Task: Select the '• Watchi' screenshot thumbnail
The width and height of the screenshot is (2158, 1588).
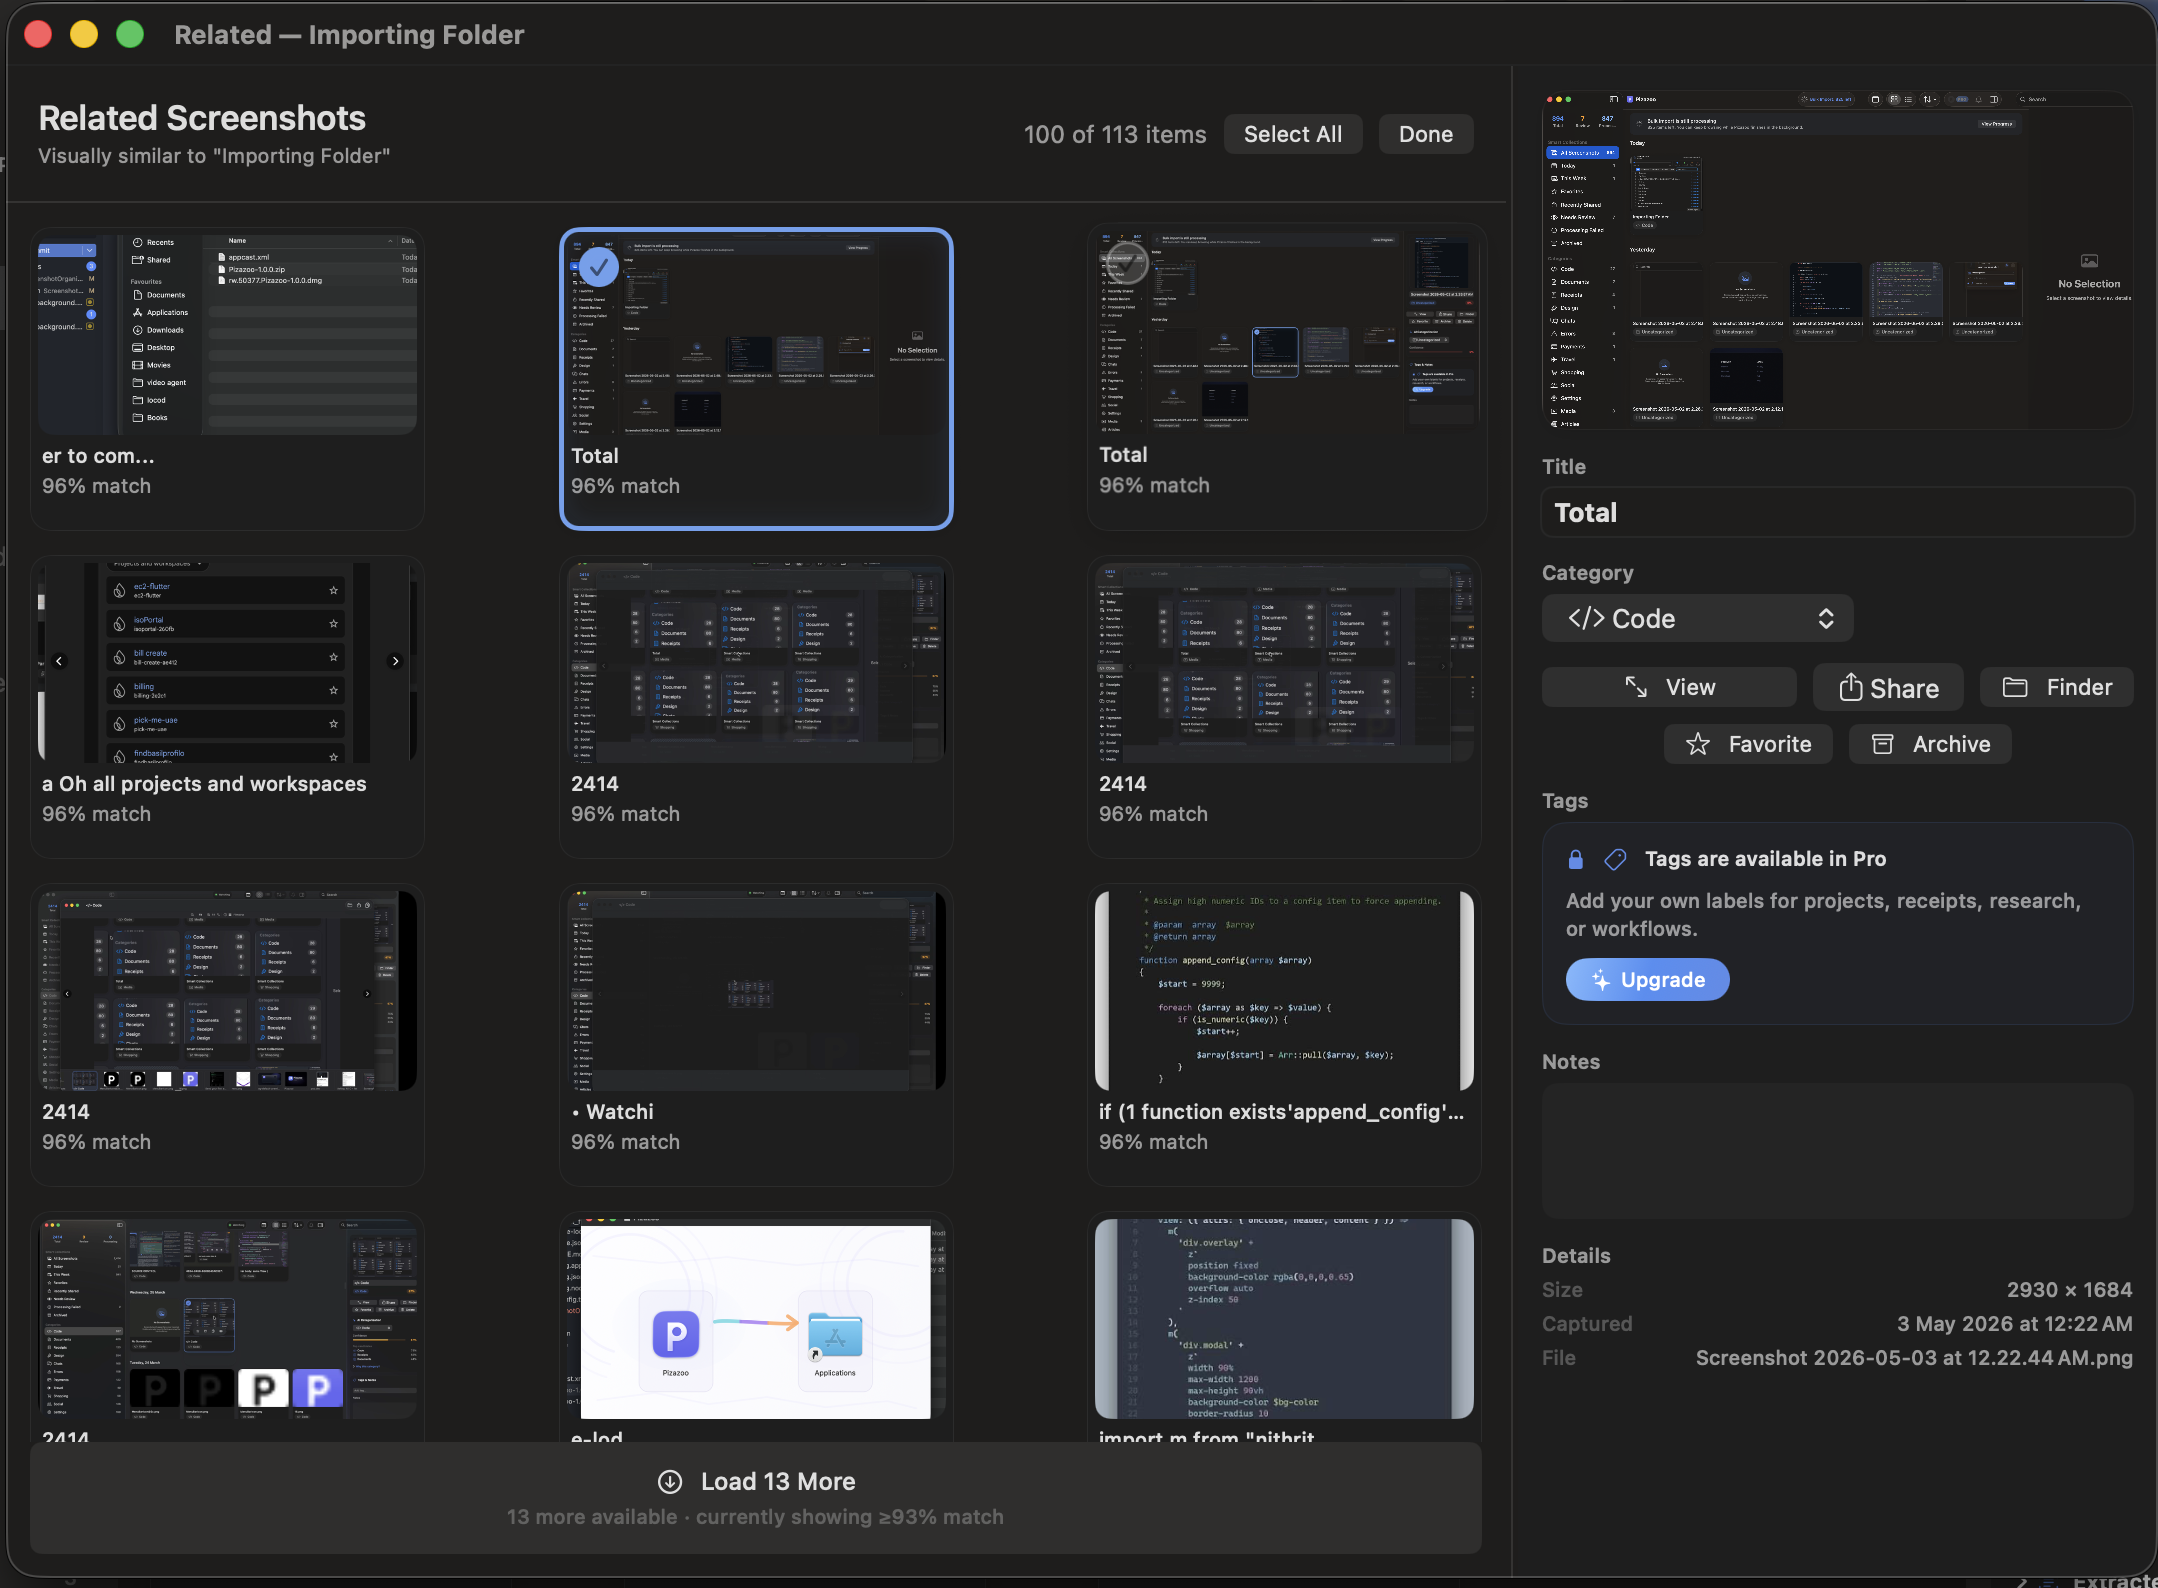Action: [756, 990]
